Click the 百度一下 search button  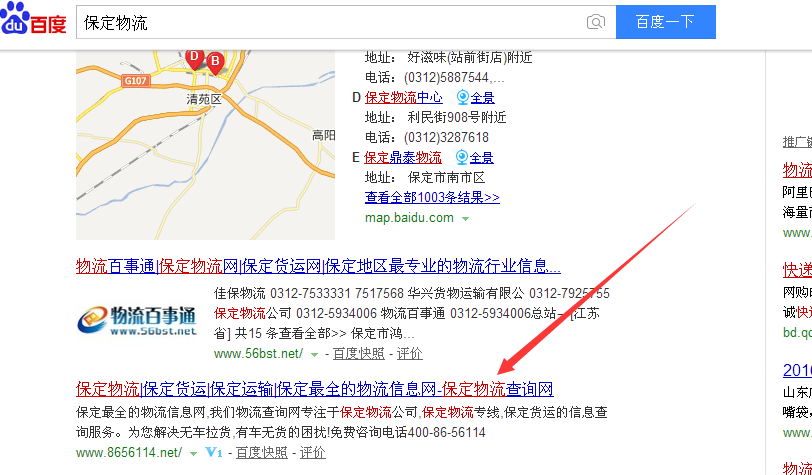665,22
